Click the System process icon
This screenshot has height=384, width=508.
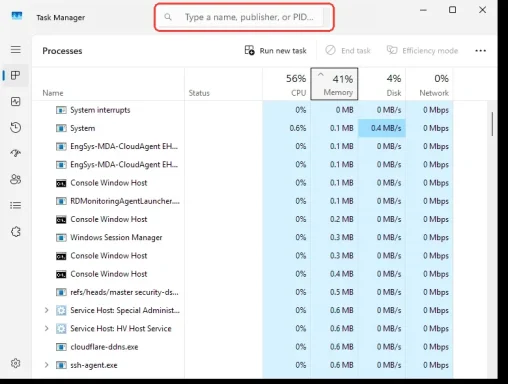[61, 128]
